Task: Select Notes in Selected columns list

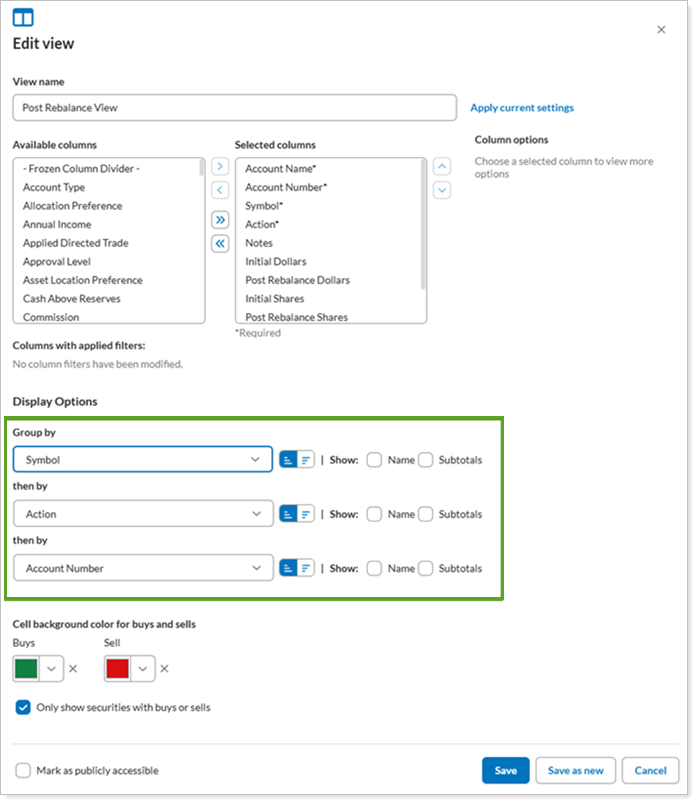Action: (259, 243)
